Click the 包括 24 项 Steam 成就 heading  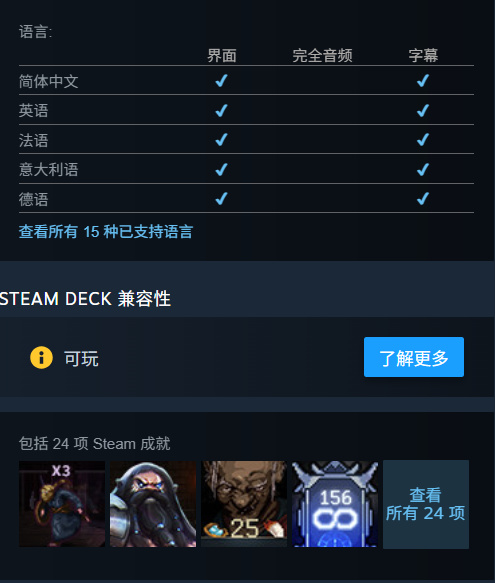[94, 444]
